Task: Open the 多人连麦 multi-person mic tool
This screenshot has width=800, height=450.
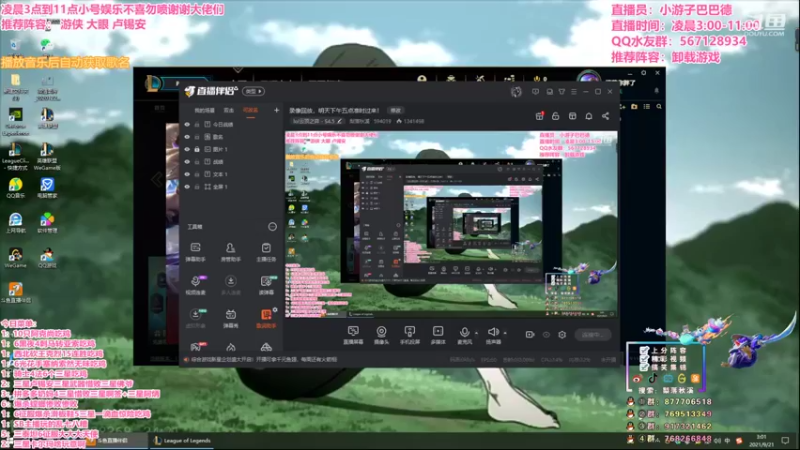Action: (x=231, y=285)
